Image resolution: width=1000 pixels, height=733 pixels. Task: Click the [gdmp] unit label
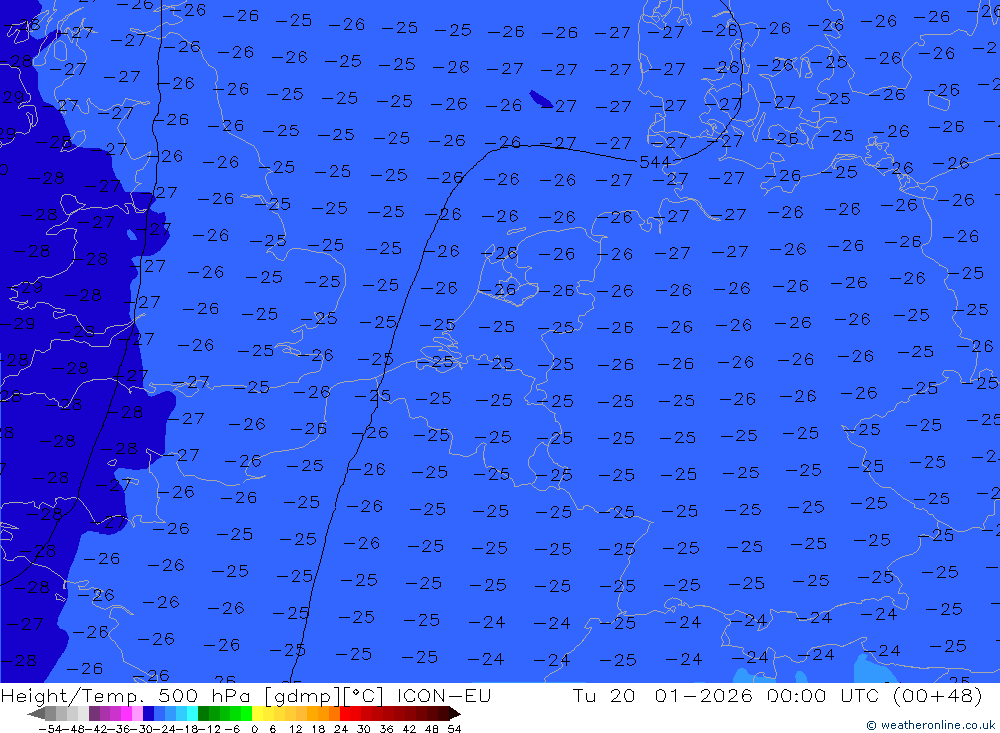[x=302, y=696]
